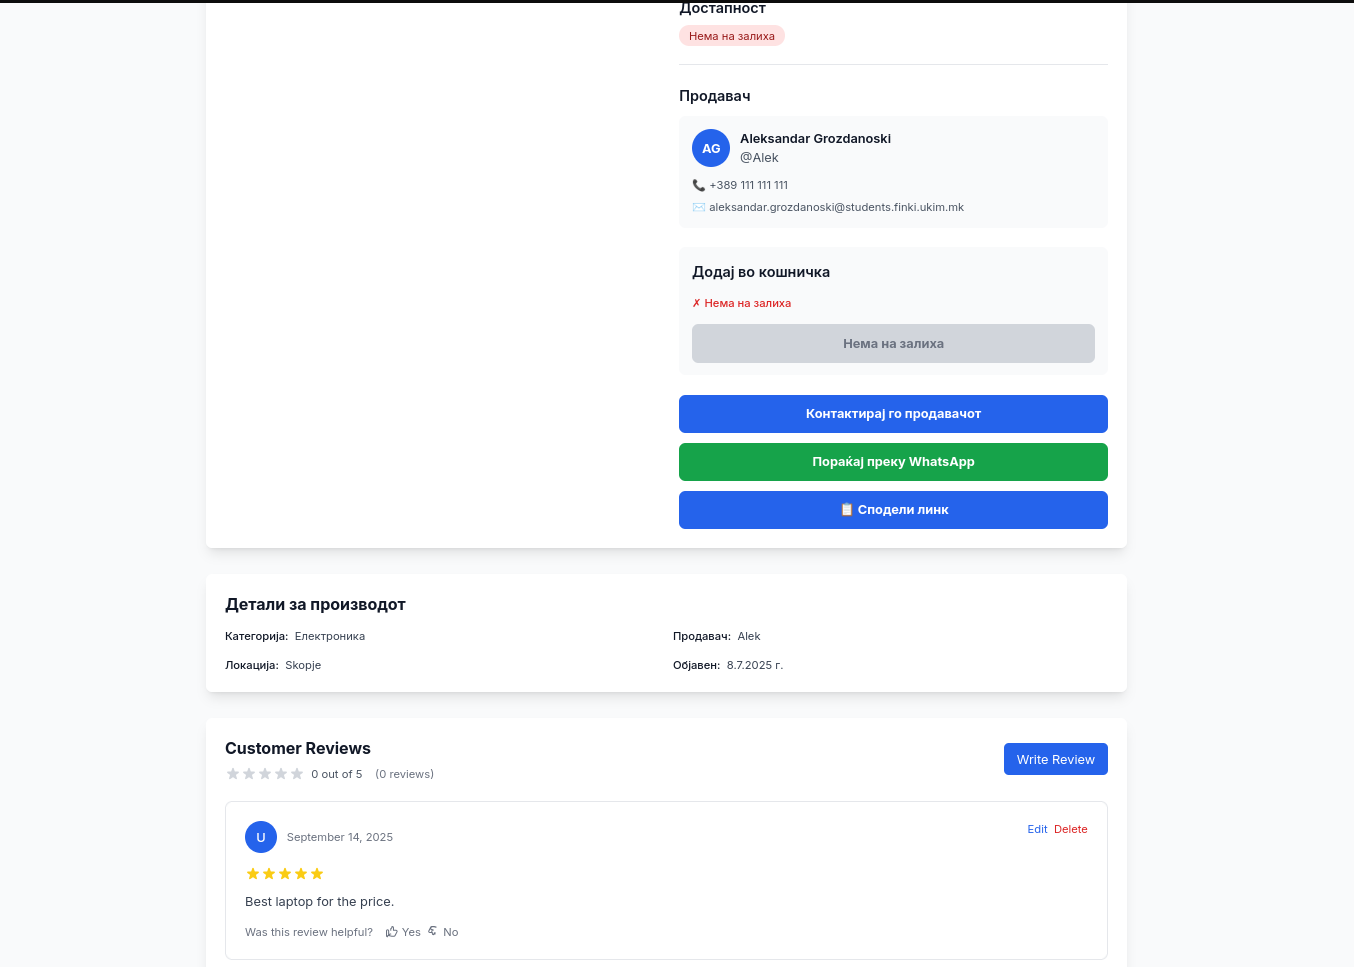
Task: Click the grey Нема на залиха button
Action: point(893,343)
